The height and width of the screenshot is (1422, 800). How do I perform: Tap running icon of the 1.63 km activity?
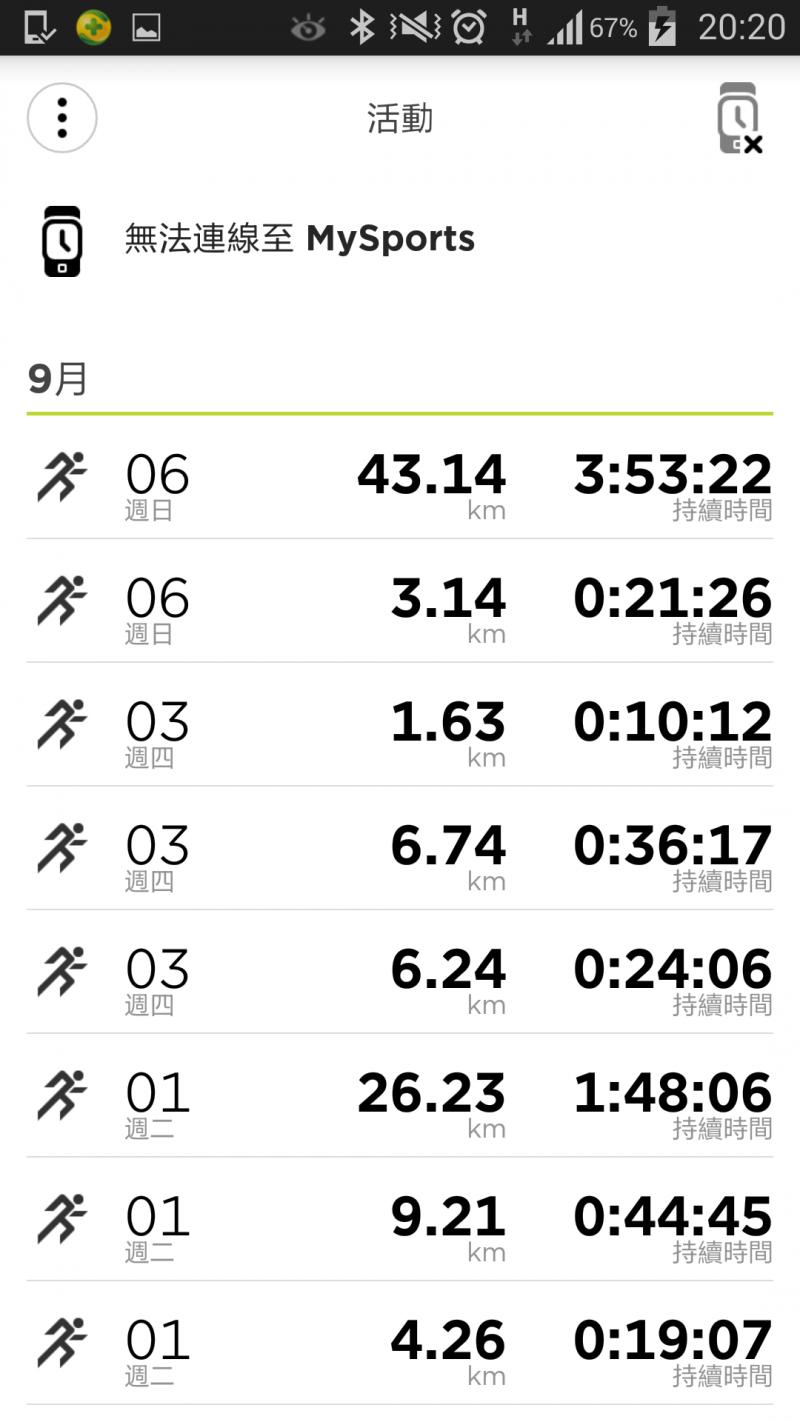pos(62,724)
